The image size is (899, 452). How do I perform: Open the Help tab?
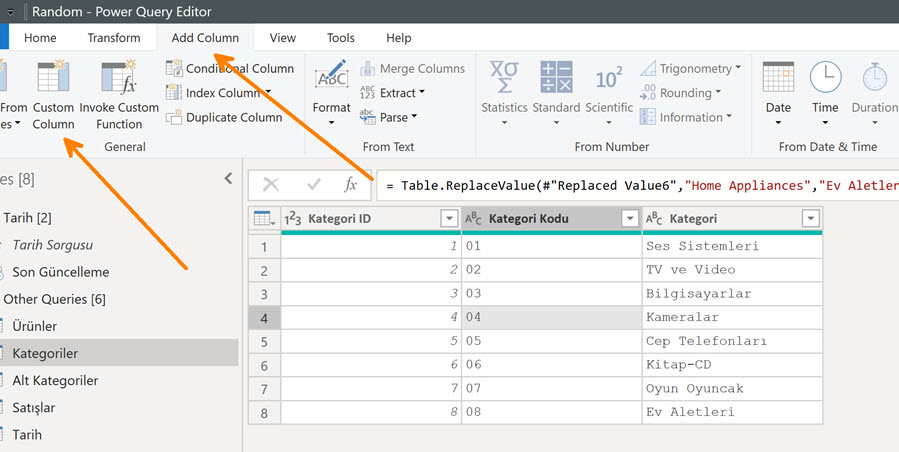pos(398,38)
